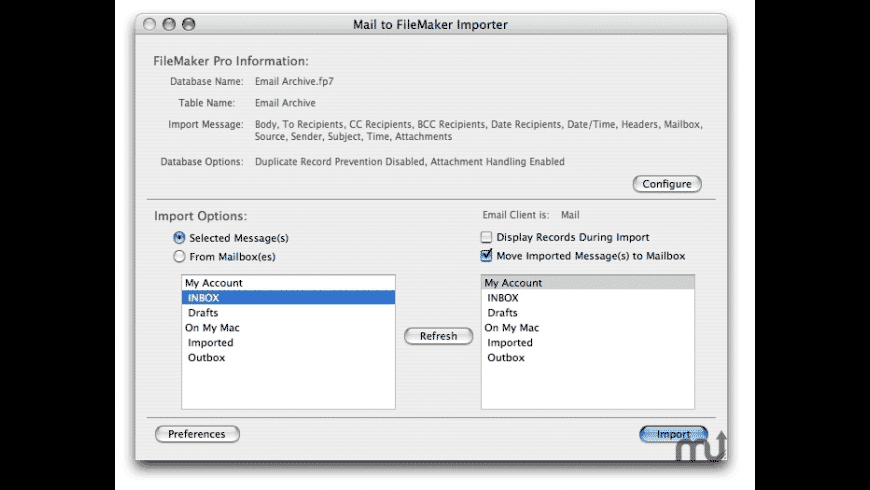
Task: Pick Imported in destination mailbox list
Action: click(x=588, y=342)
